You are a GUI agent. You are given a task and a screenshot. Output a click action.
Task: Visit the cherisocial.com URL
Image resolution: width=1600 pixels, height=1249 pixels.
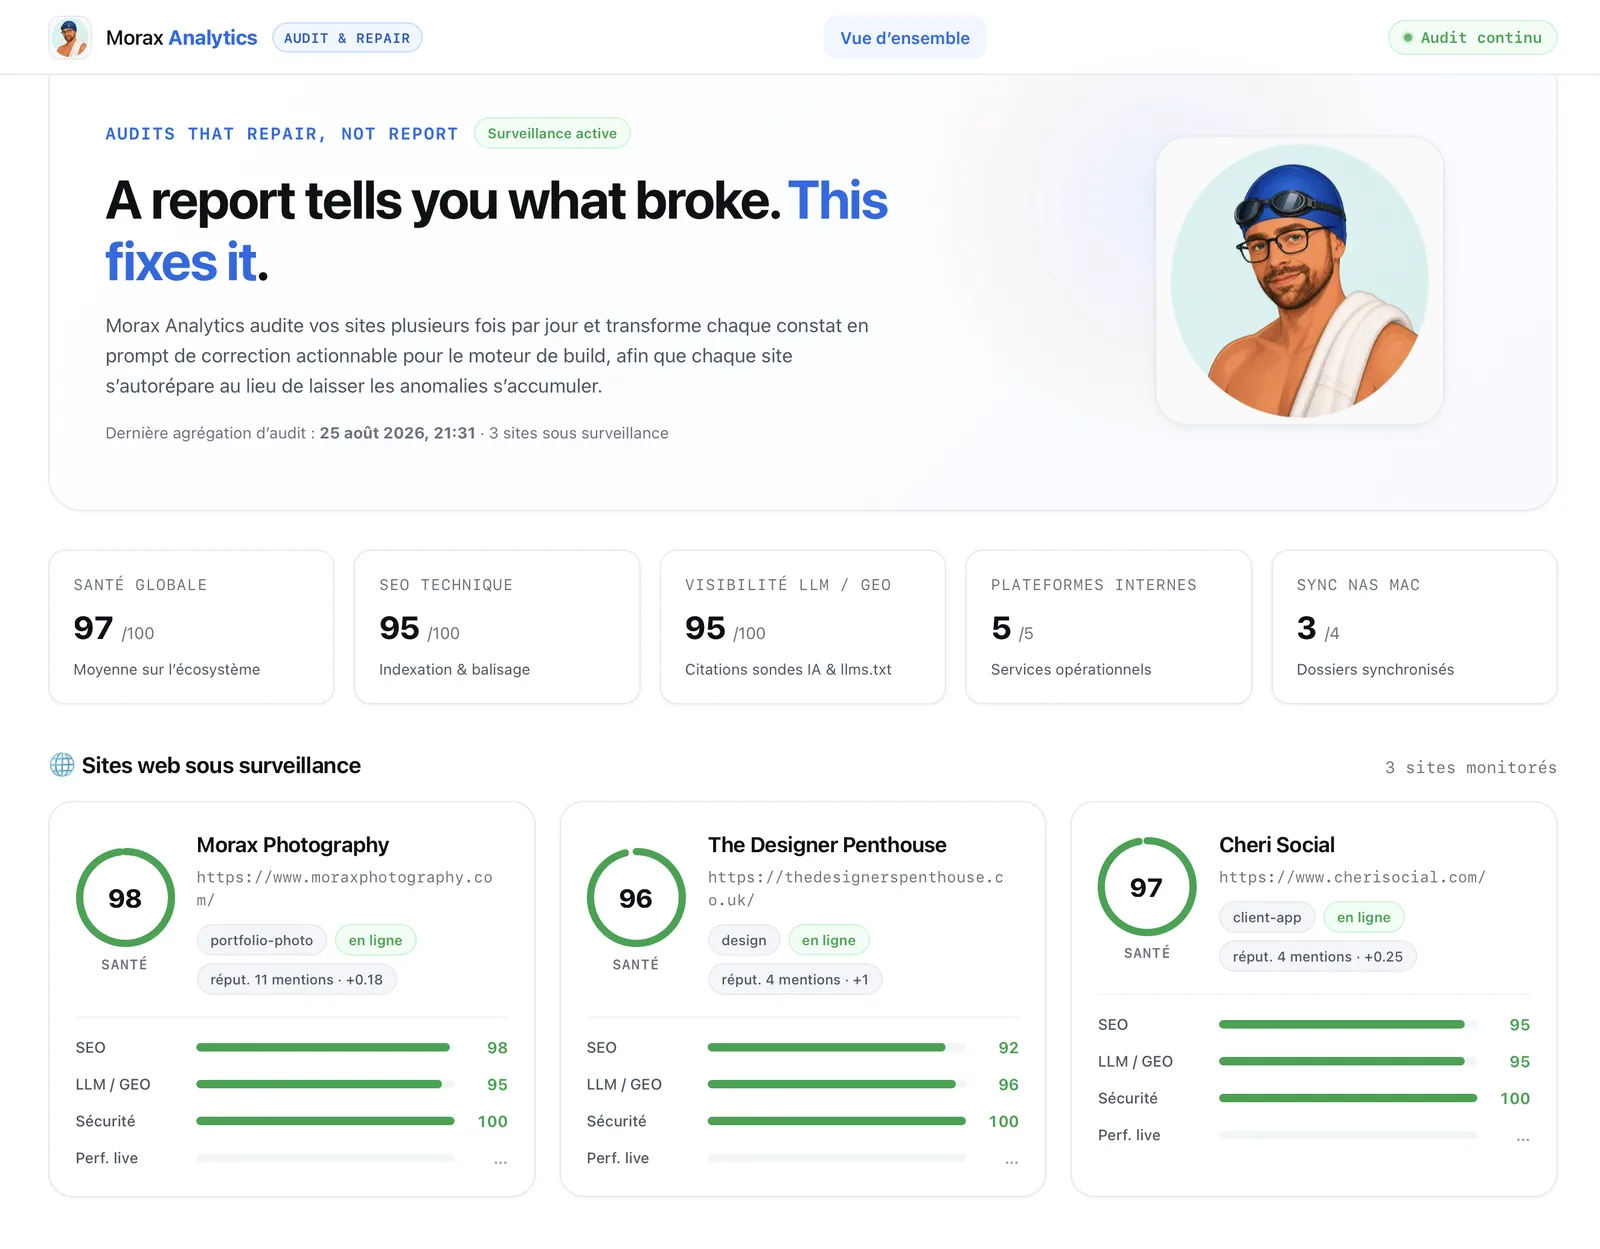(x=1352, y=877)
